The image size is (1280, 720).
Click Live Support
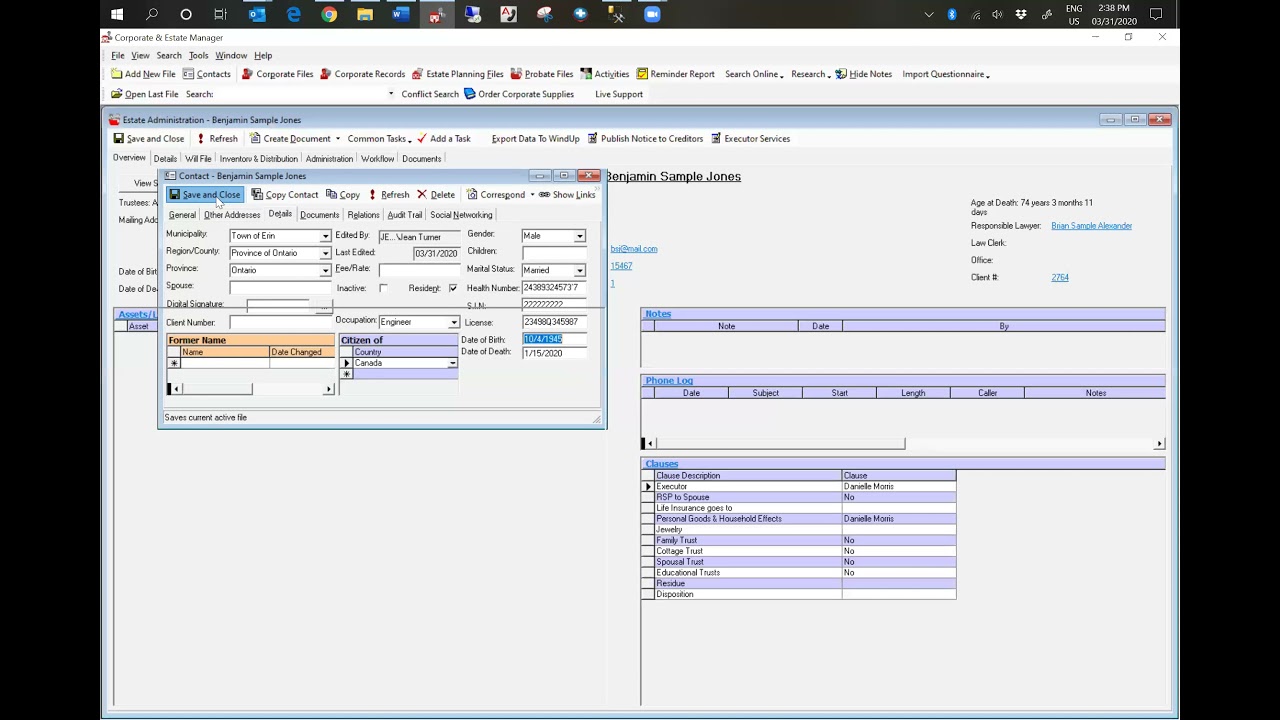coord(619,94)
